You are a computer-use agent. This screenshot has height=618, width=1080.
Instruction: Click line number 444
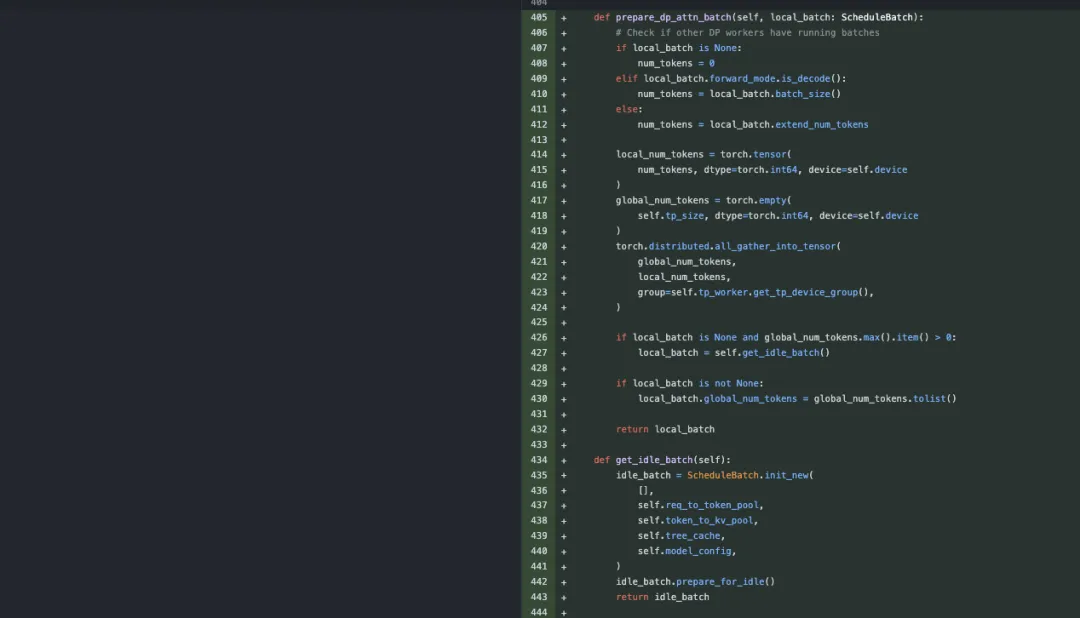[x=539, y=612]
